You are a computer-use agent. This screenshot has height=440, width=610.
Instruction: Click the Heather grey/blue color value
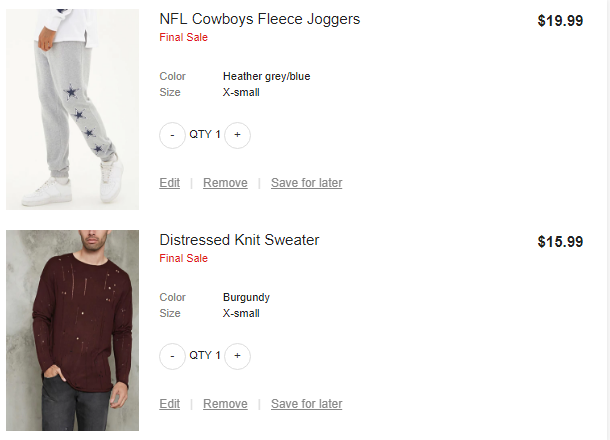tap(266, 76)
